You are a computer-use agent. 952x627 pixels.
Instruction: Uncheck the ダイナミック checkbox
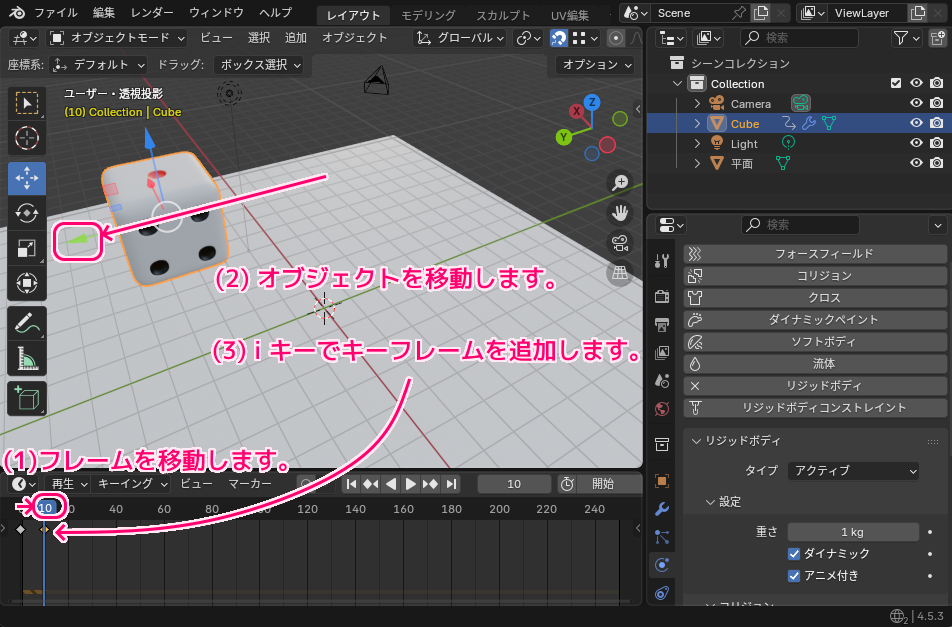click(794, 553)
